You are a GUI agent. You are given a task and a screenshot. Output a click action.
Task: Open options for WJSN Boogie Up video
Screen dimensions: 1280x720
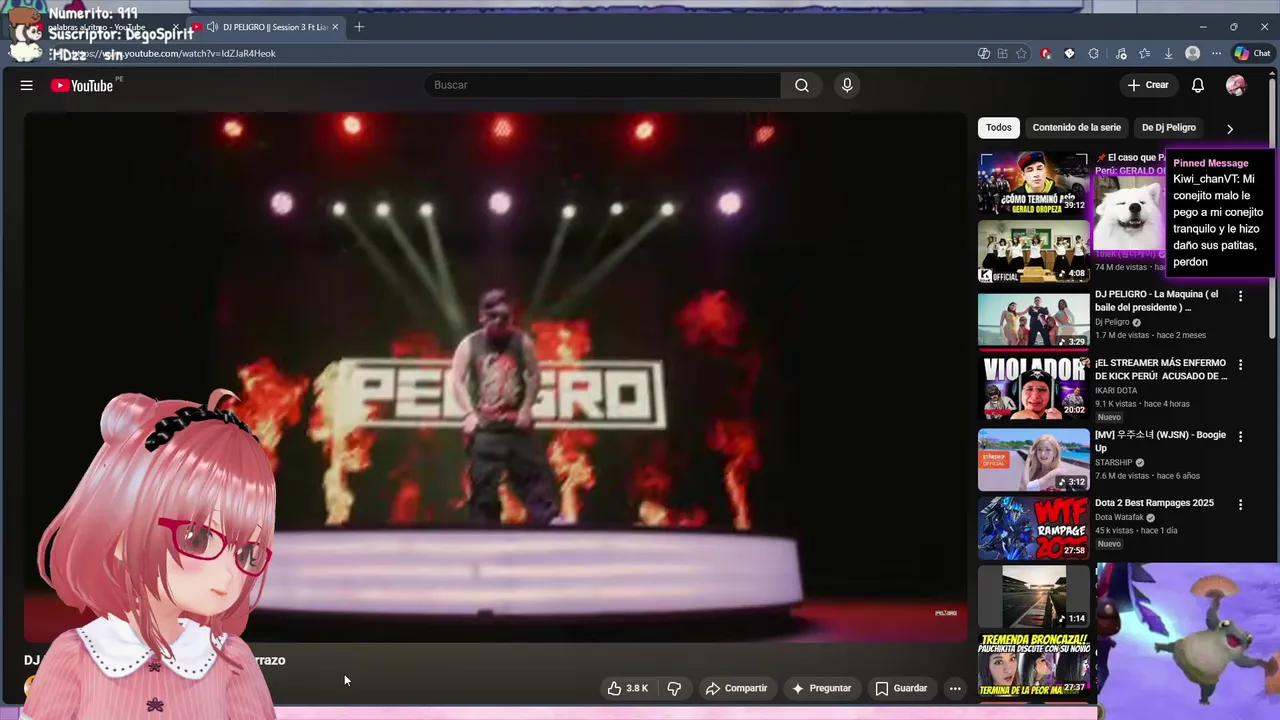(1240, 437)
